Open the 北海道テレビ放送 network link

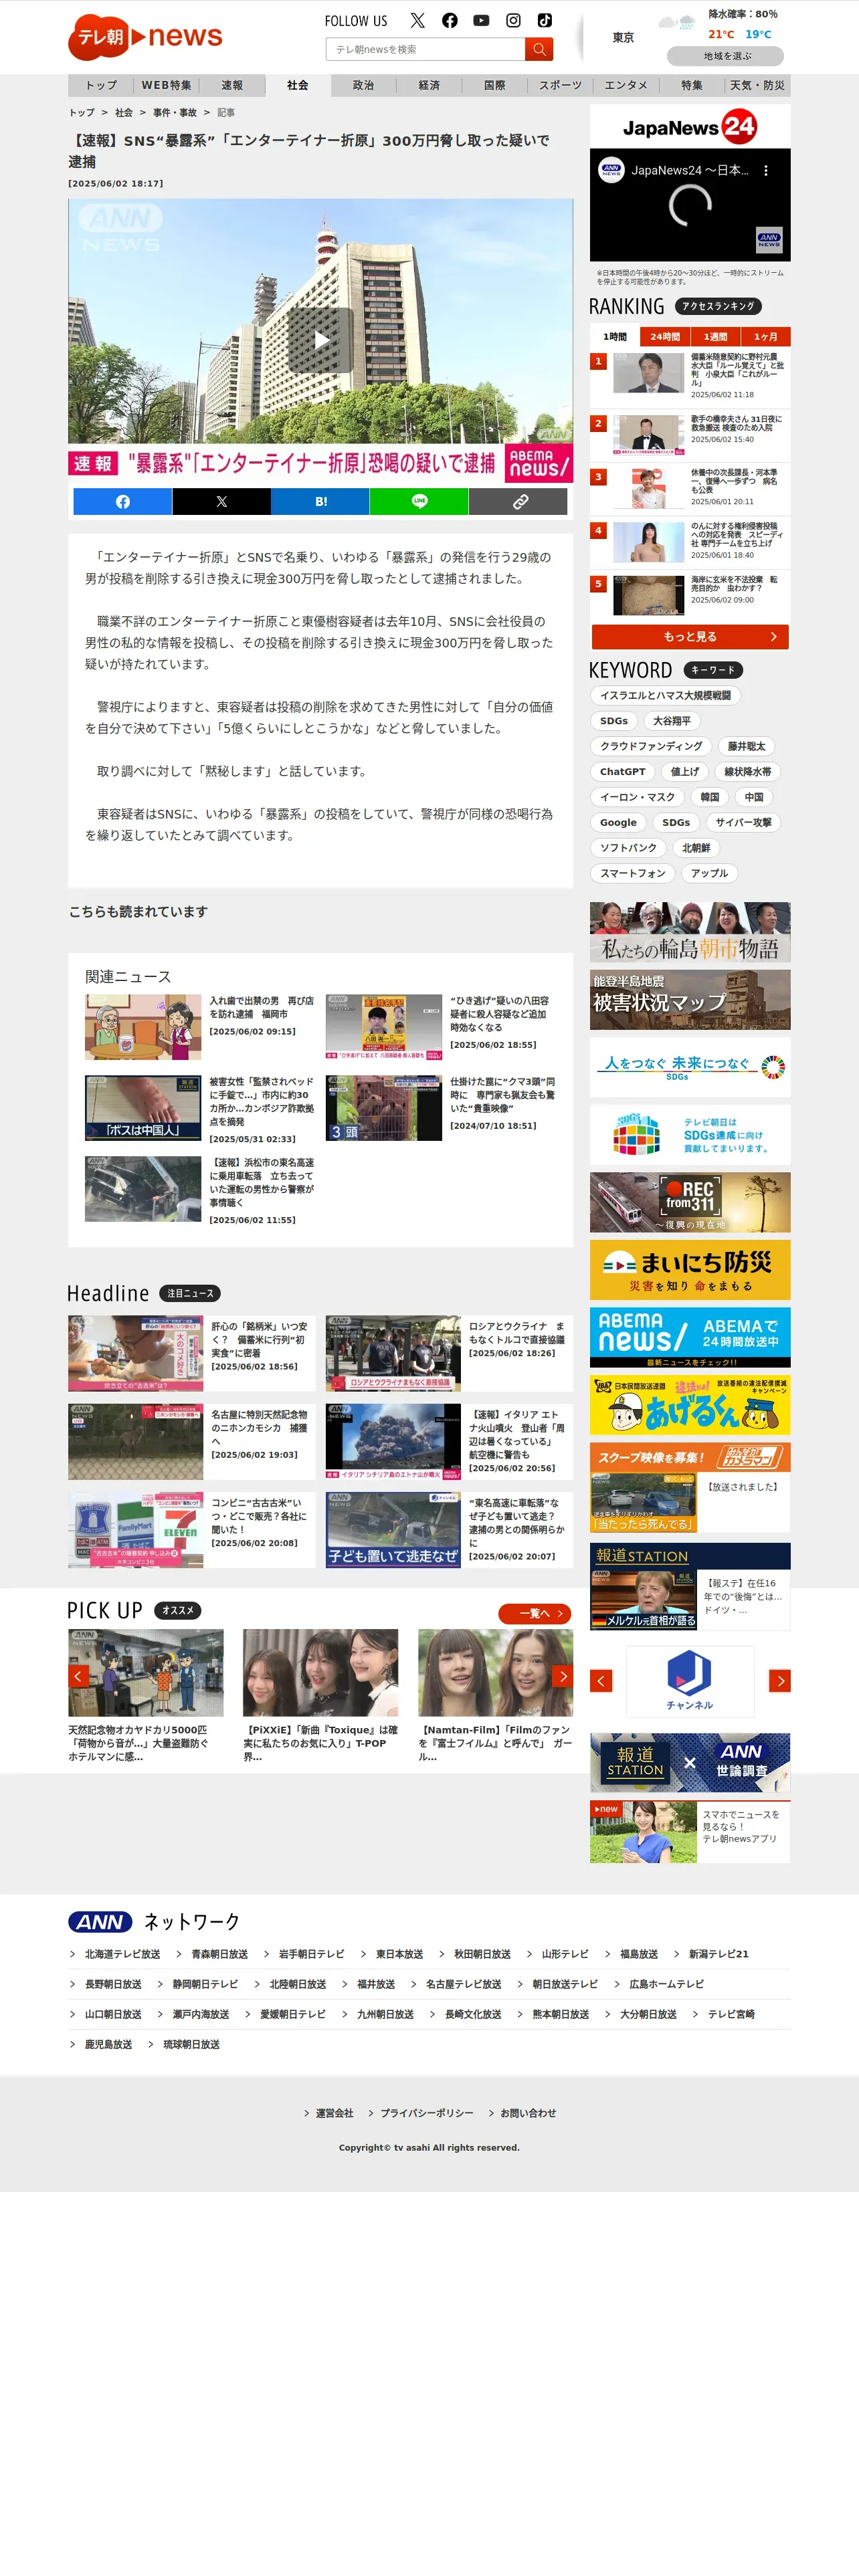(122, 1954)
